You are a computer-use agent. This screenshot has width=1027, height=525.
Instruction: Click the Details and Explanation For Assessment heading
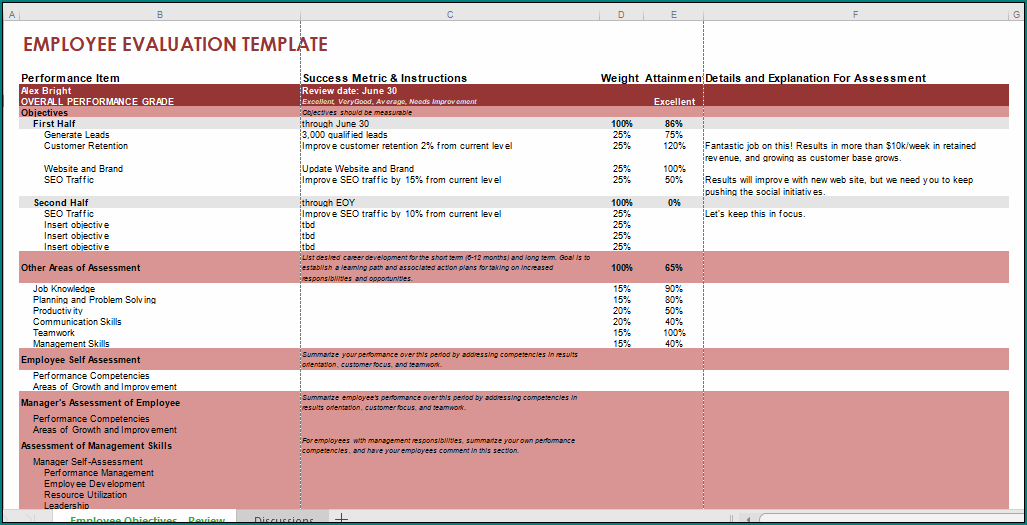pos(815,79)
